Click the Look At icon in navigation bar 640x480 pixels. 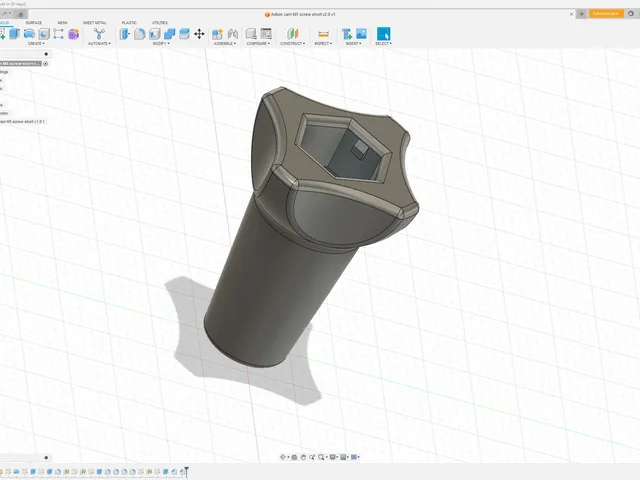(294, 457)
